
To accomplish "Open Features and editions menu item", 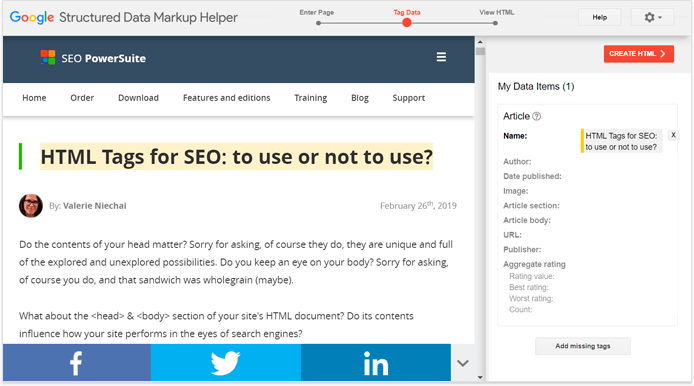I will [x=227, y=98].
